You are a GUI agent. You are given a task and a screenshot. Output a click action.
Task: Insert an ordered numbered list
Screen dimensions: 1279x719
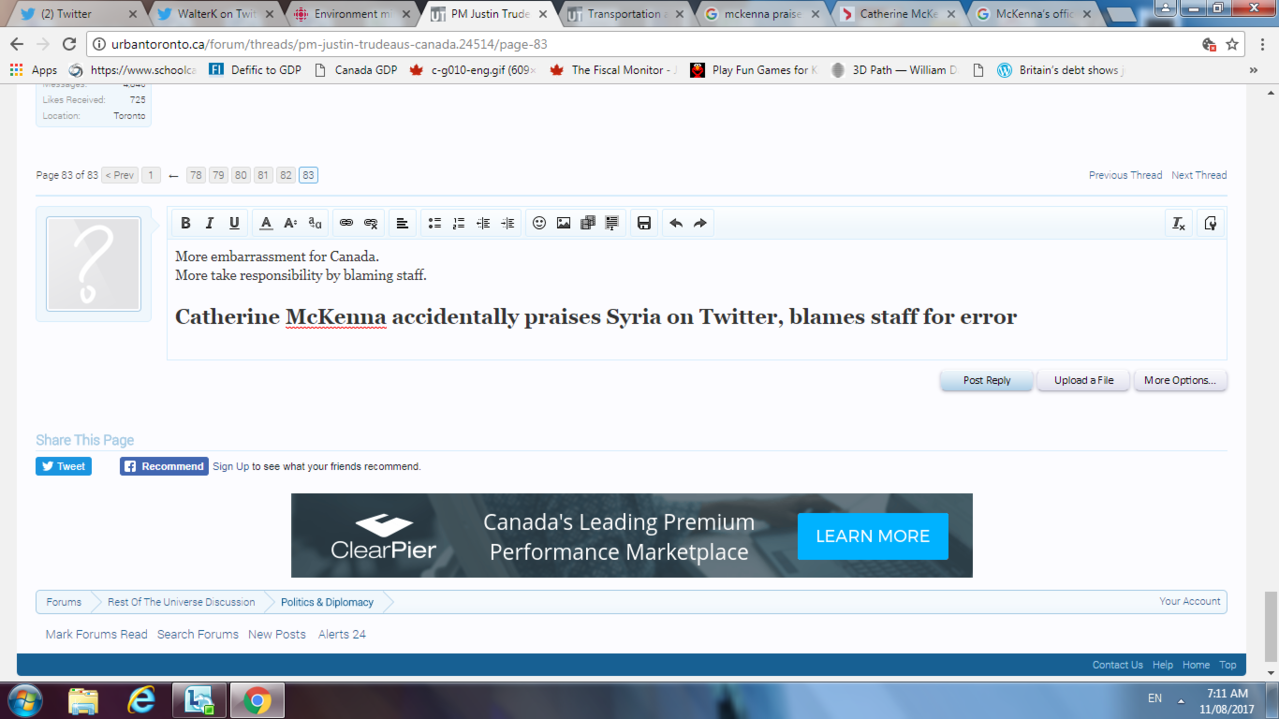click(459, 223)
